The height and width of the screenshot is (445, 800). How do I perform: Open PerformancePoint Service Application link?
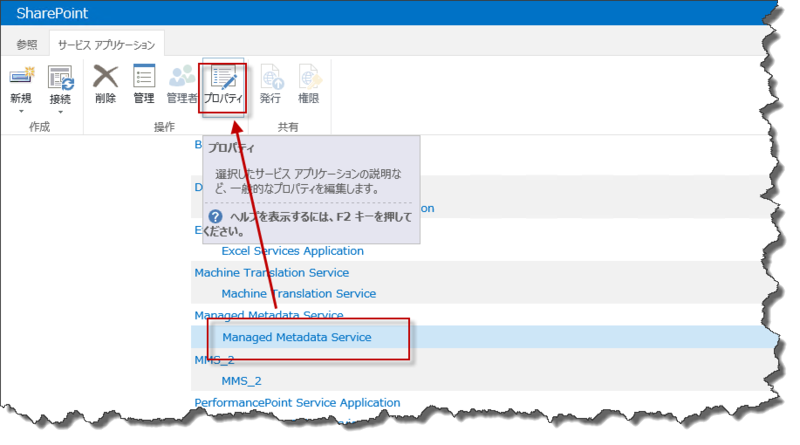coord(297,403)
